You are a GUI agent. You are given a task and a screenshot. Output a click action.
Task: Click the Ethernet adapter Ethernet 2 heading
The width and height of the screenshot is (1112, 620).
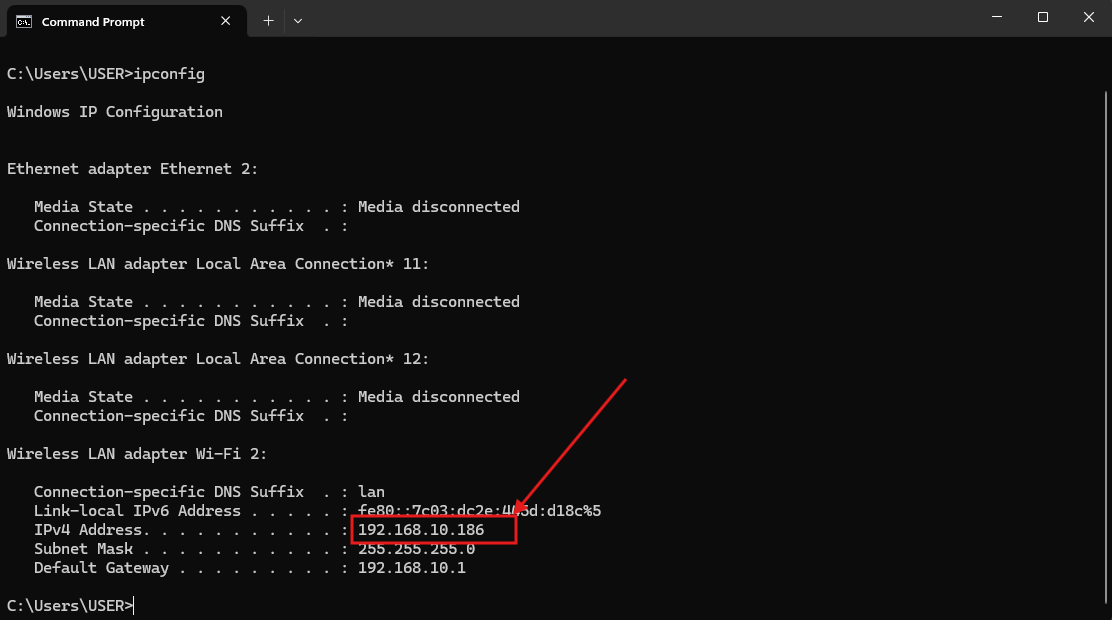coord(132,169)
